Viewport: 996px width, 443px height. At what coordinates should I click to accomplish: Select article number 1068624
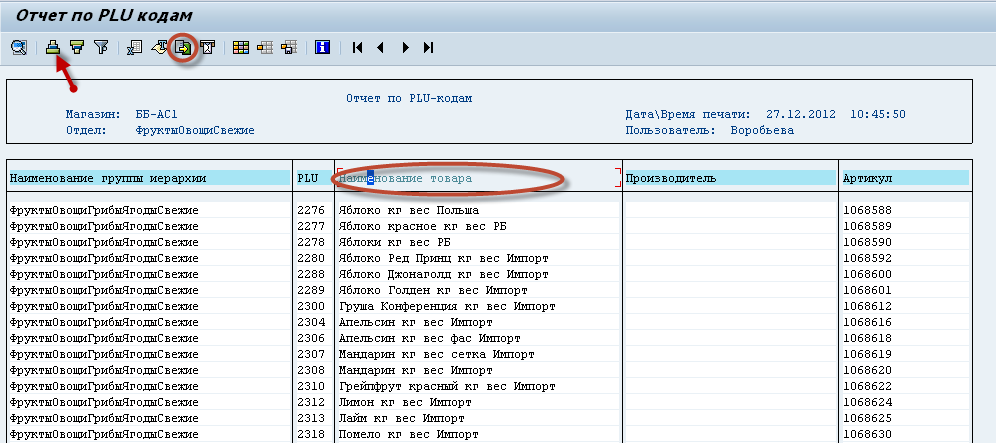(868, 402)
